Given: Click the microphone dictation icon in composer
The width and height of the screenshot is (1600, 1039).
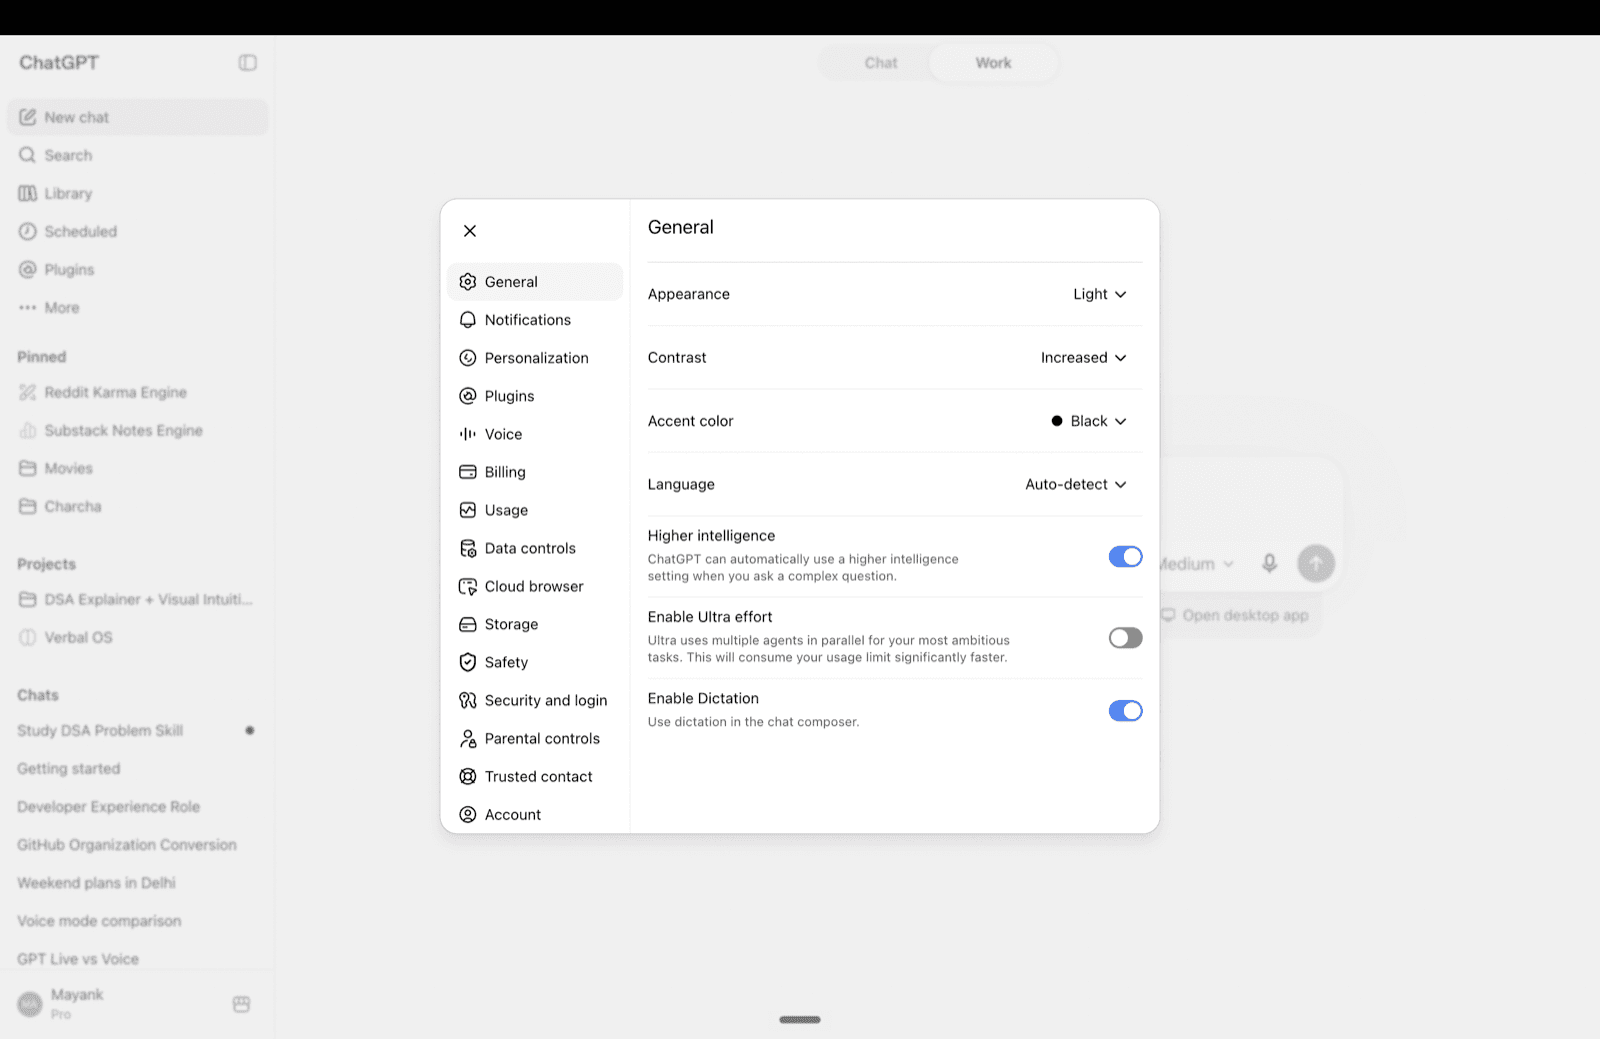Looking at the screenshot, I should (x=1269, y=563).
